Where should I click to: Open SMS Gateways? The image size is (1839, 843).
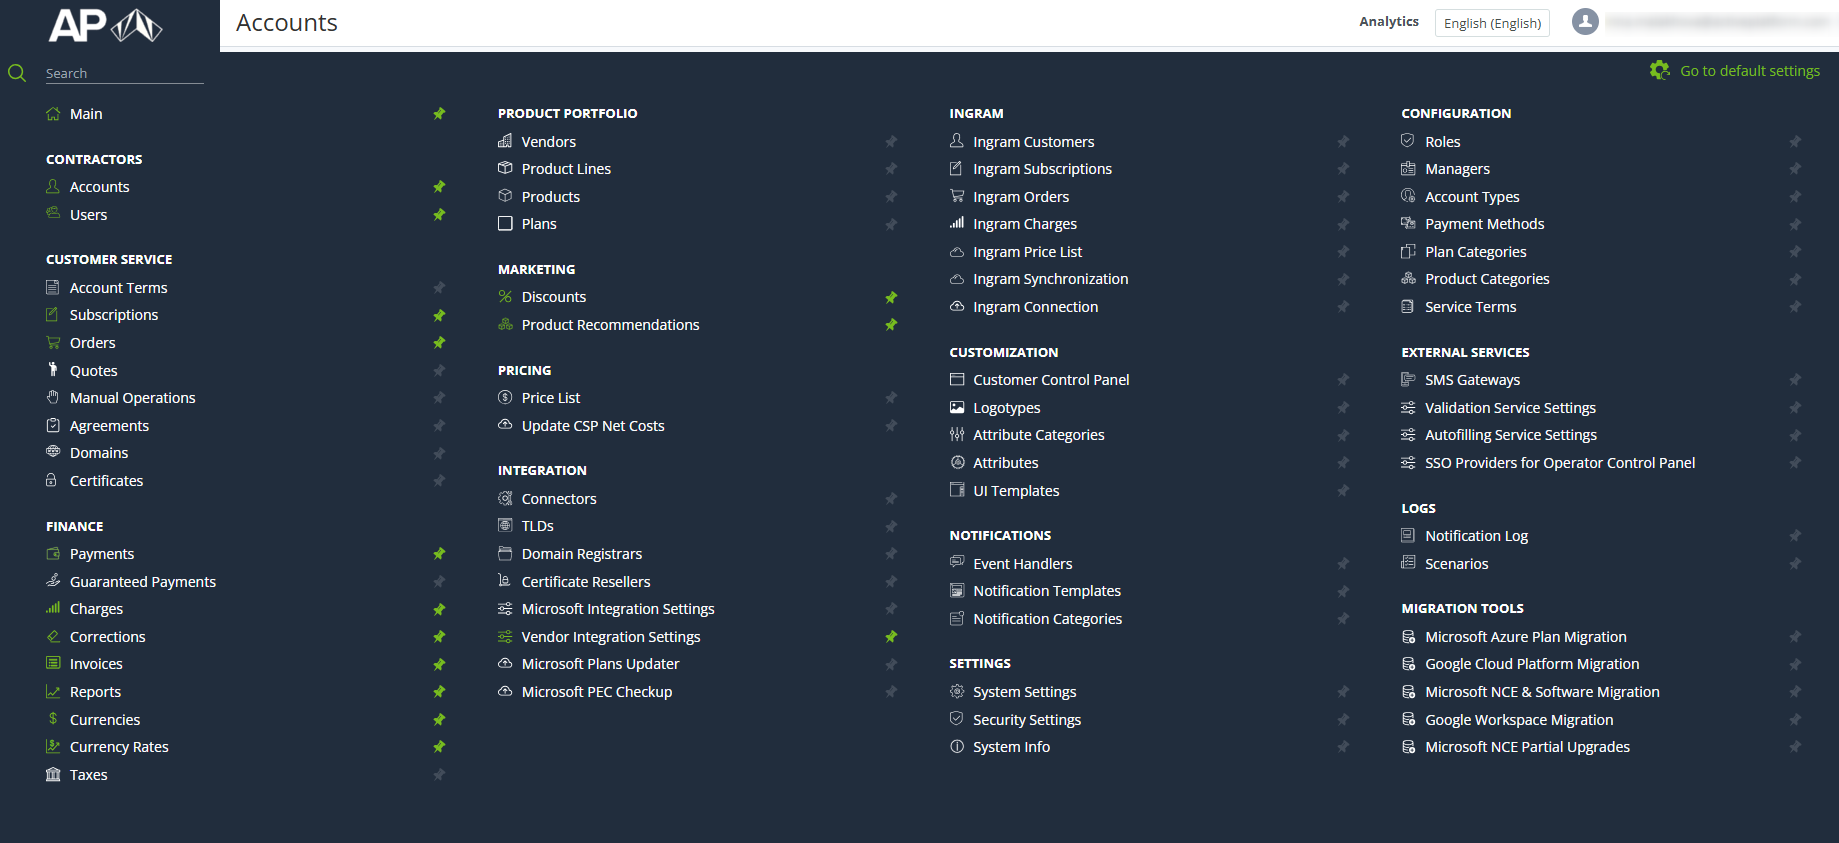point(1472,380)
